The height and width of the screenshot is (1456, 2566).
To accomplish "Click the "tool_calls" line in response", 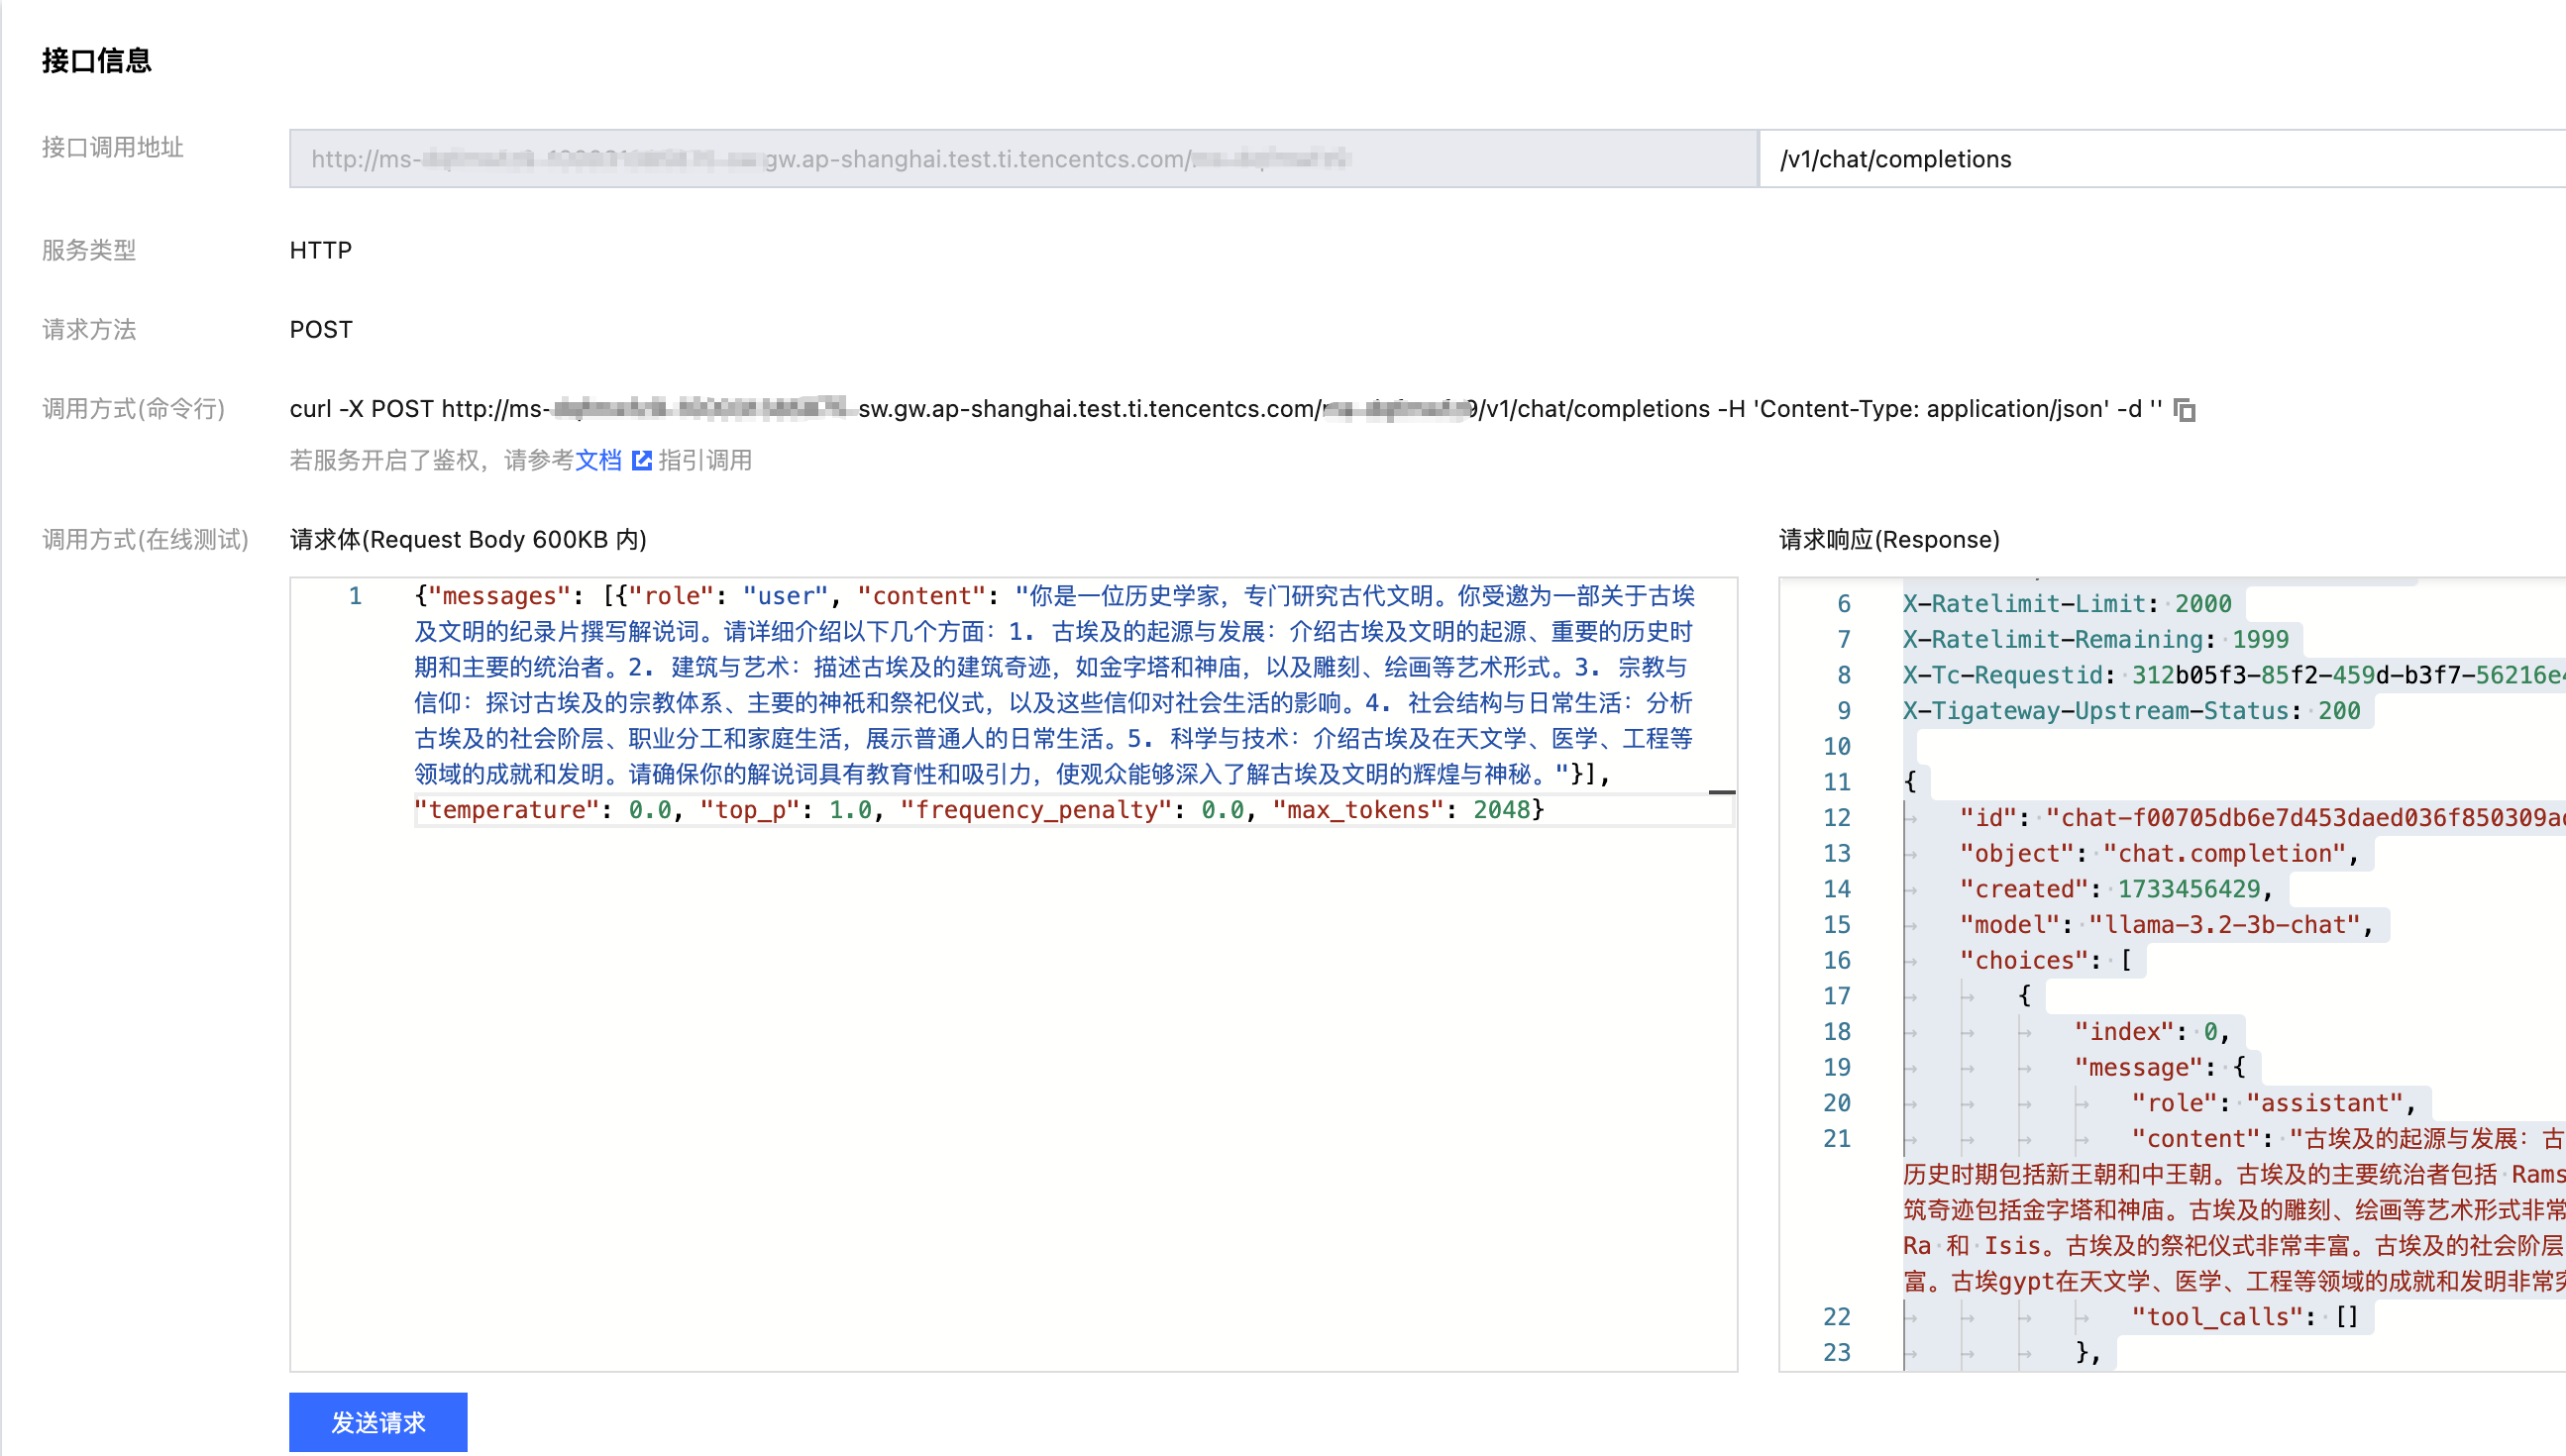I will [2244, 1316].
